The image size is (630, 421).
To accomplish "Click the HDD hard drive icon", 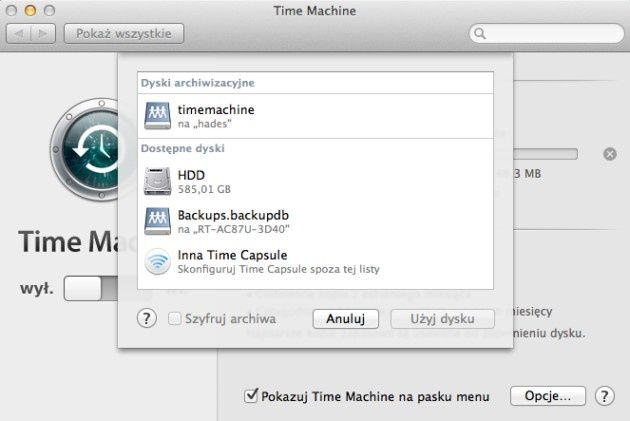I will coord(158,181).
